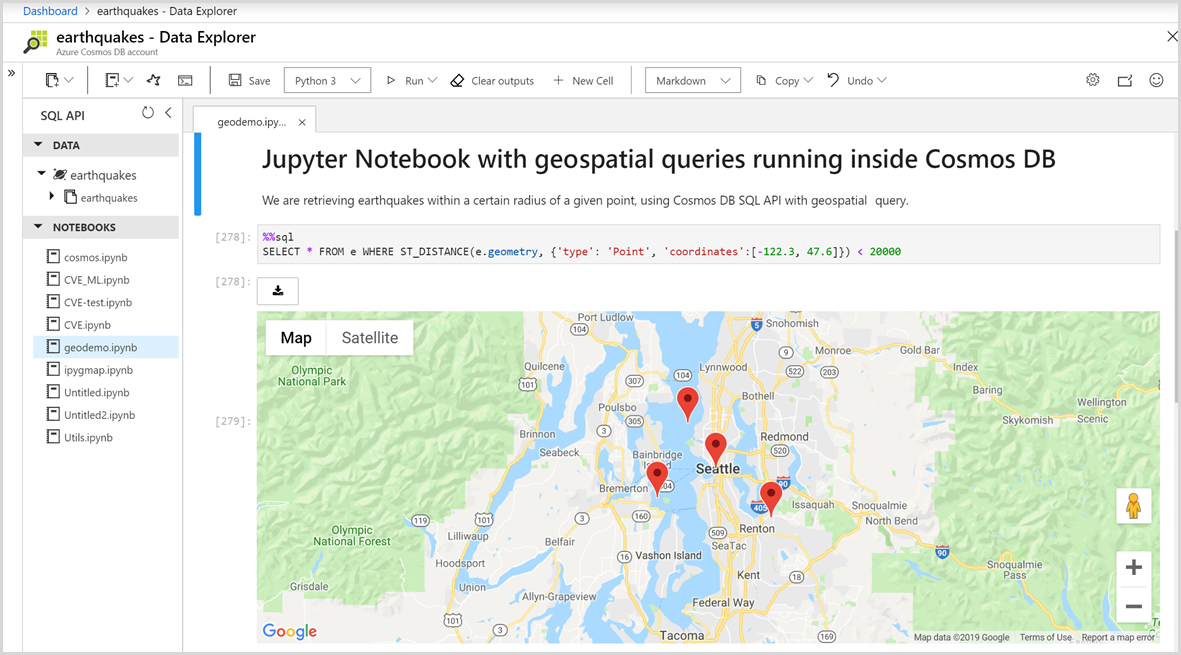Collapse the SQL API side panel

(169, 113)
